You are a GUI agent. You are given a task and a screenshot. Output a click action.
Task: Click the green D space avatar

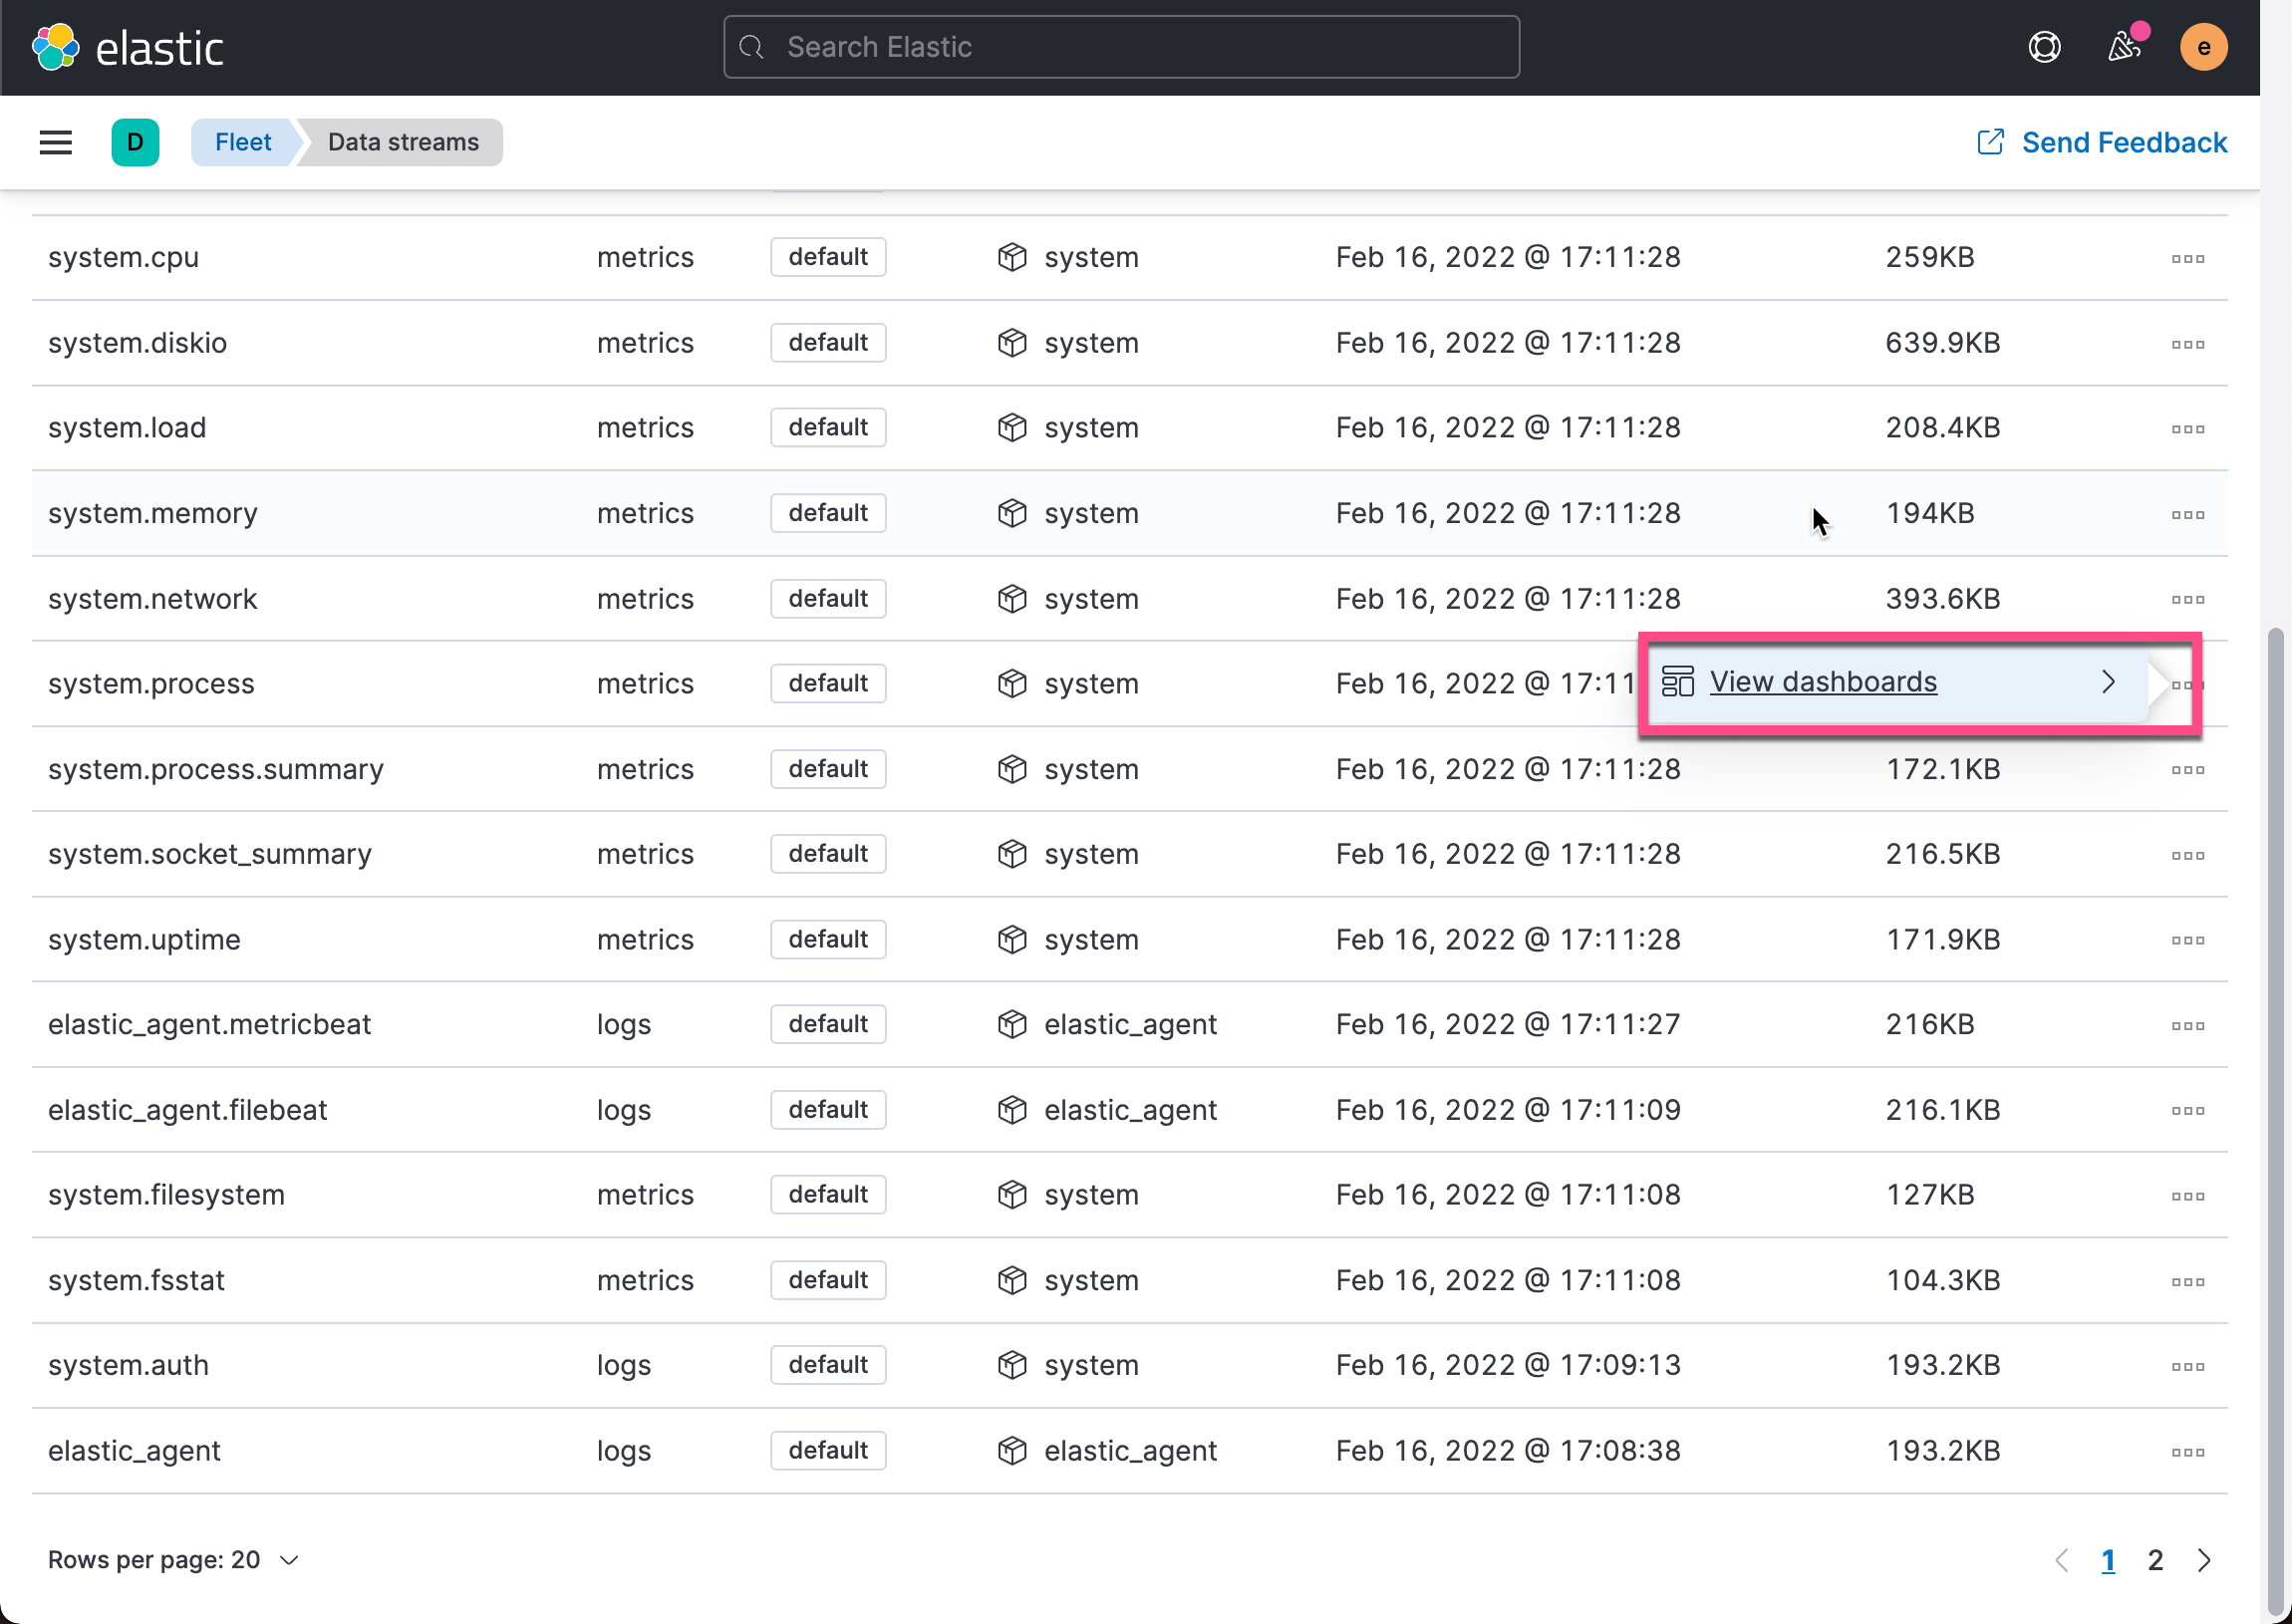click(135, 142)
